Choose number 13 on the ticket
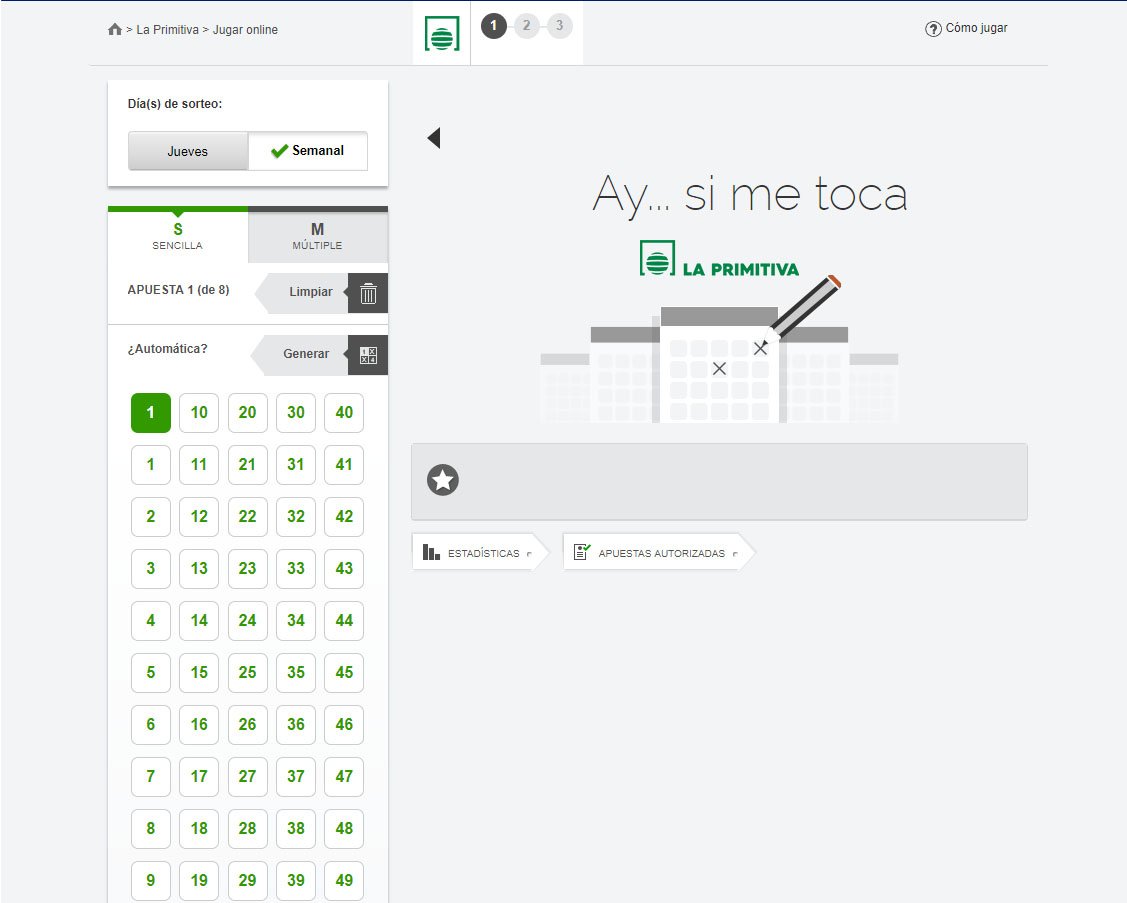The image size is (1127, 903). 199,569
